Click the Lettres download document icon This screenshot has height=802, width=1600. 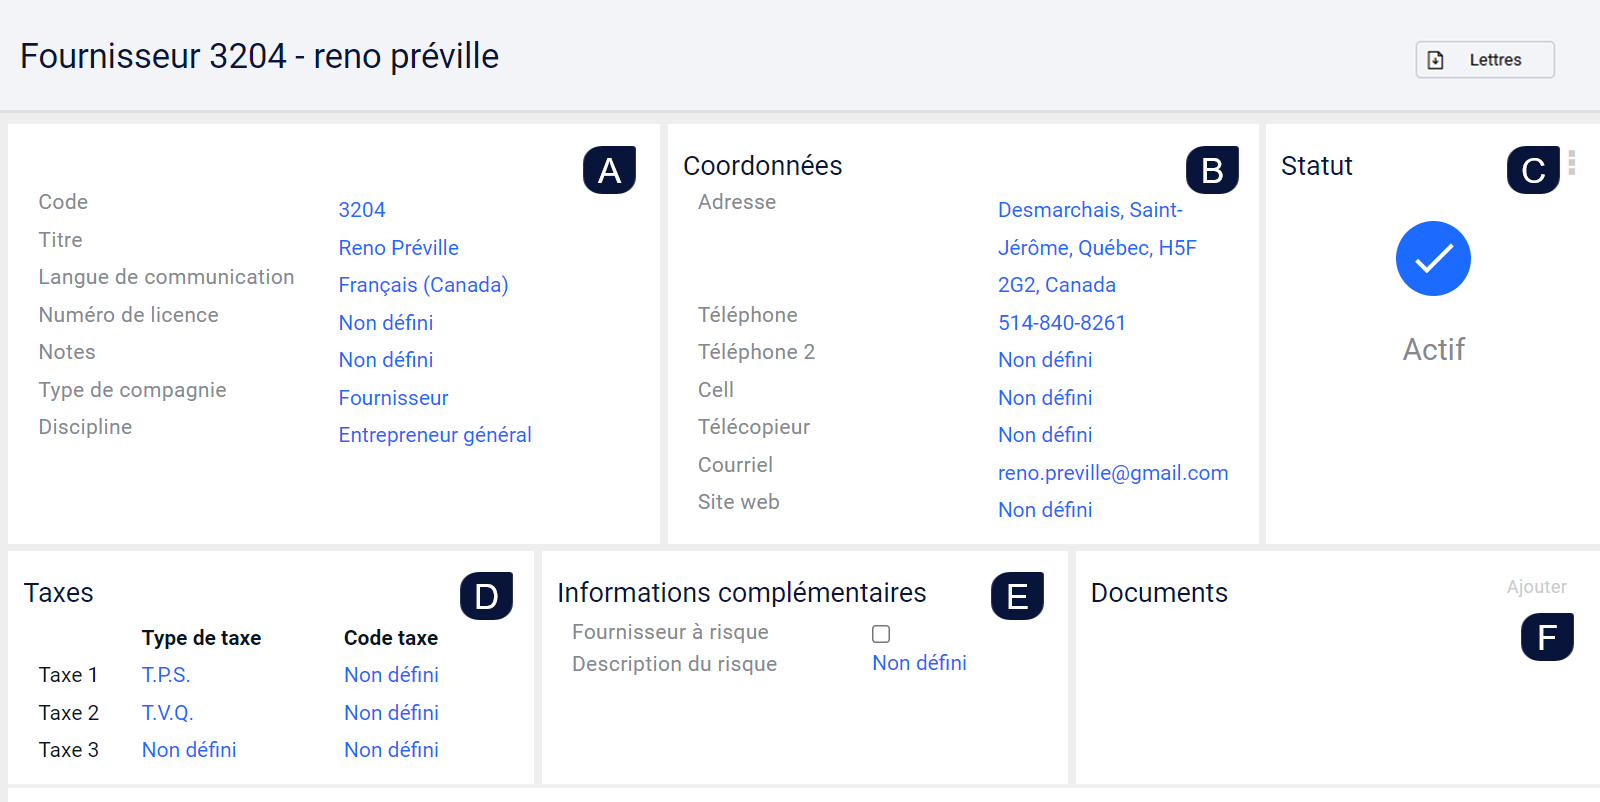click(x=1436, y=60)
